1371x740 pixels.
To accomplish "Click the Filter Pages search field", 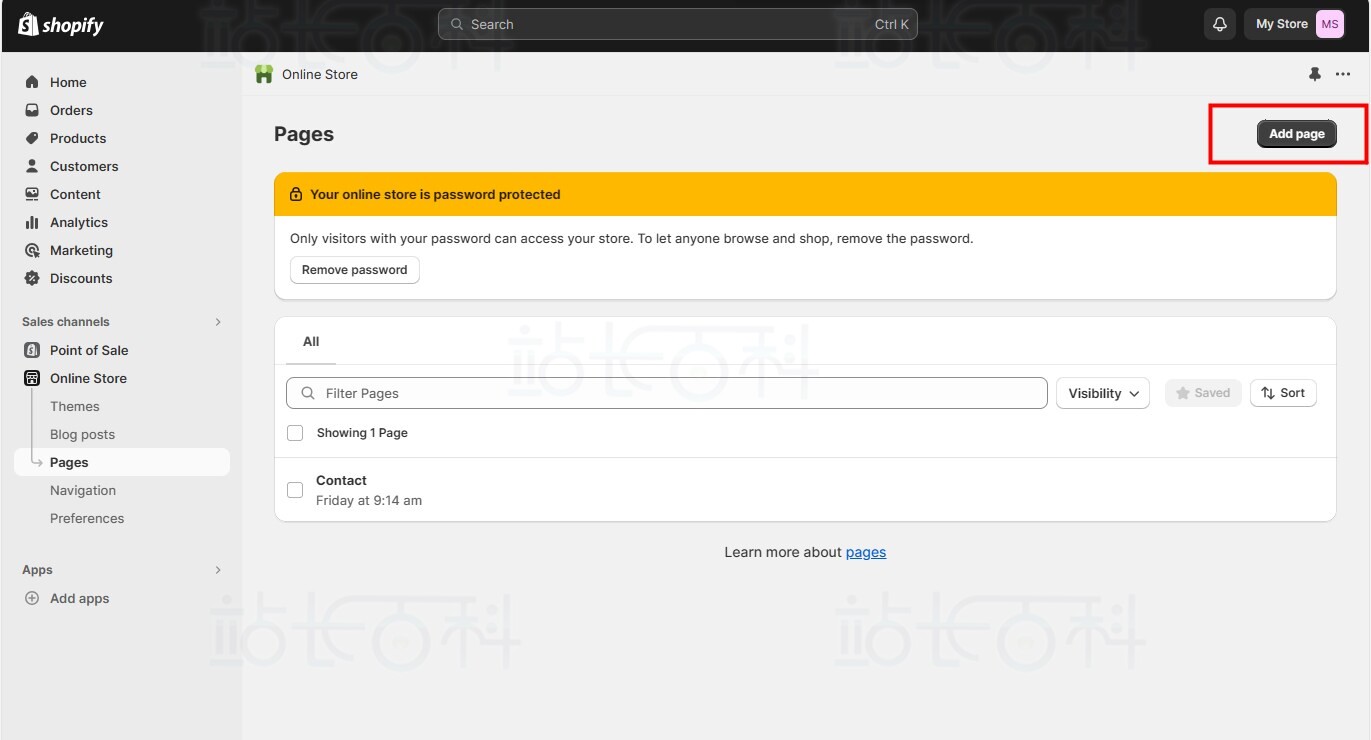I will tap(666, 393).
